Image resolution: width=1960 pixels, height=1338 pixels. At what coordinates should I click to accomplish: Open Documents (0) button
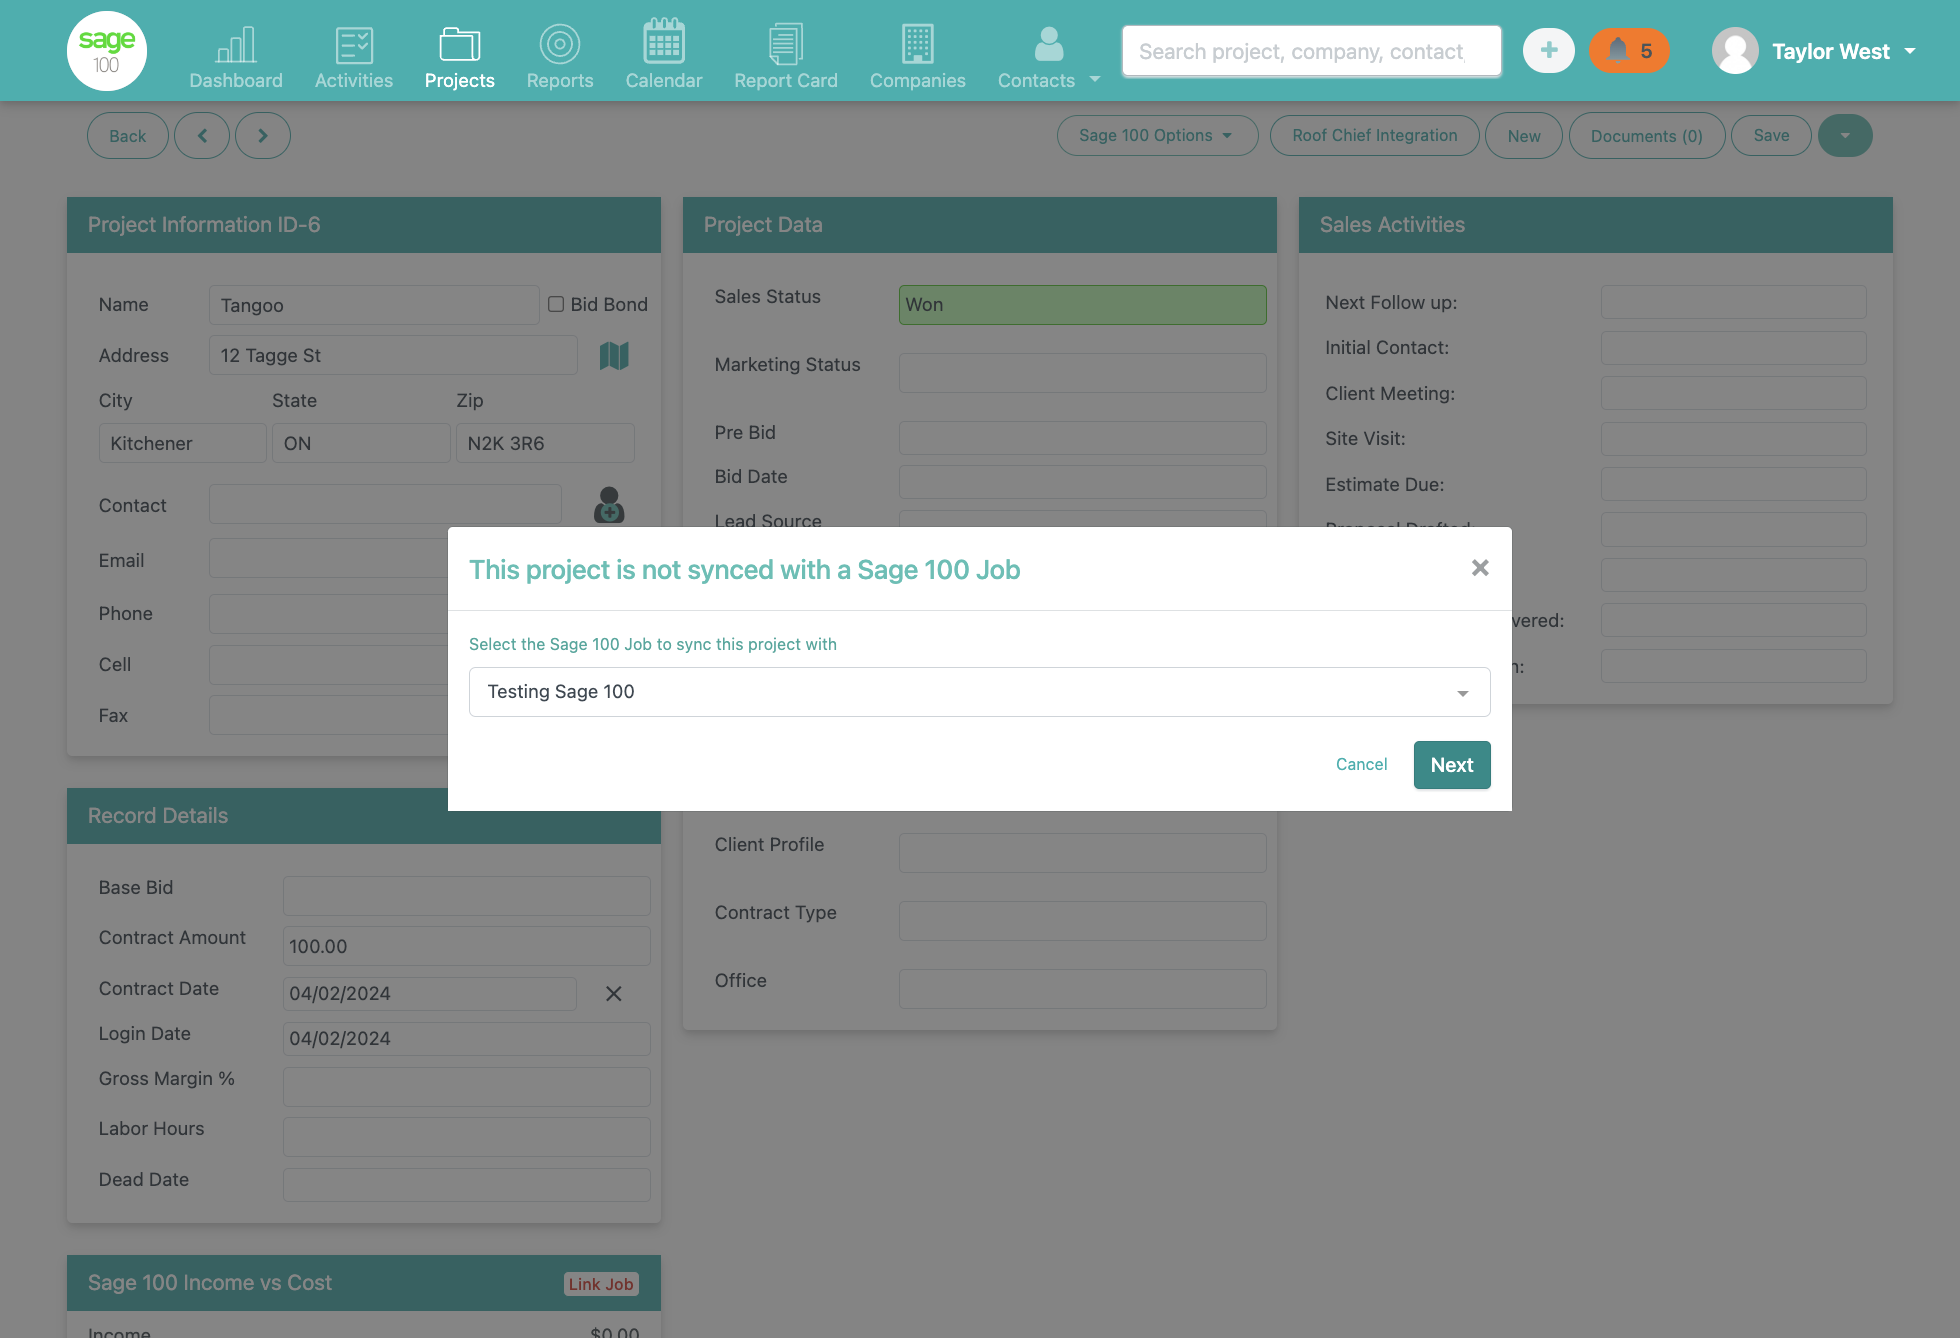pyautogui.click(x=1647, y=136)
